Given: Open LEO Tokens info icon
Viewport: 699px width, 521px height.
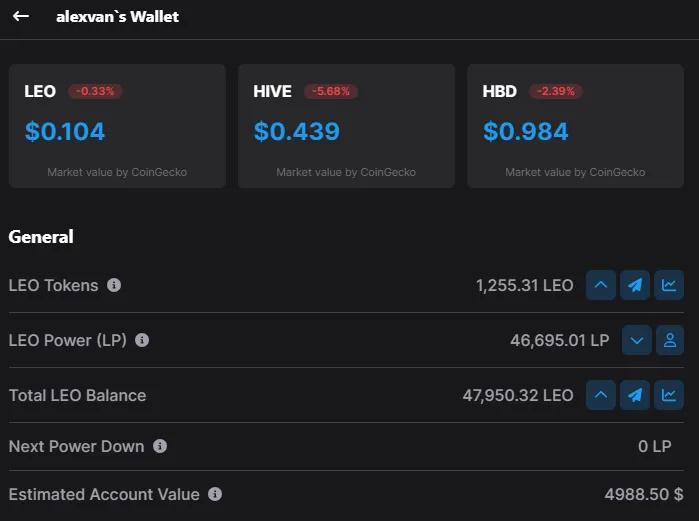Looking at the screenshot, I should coord(114,285).
